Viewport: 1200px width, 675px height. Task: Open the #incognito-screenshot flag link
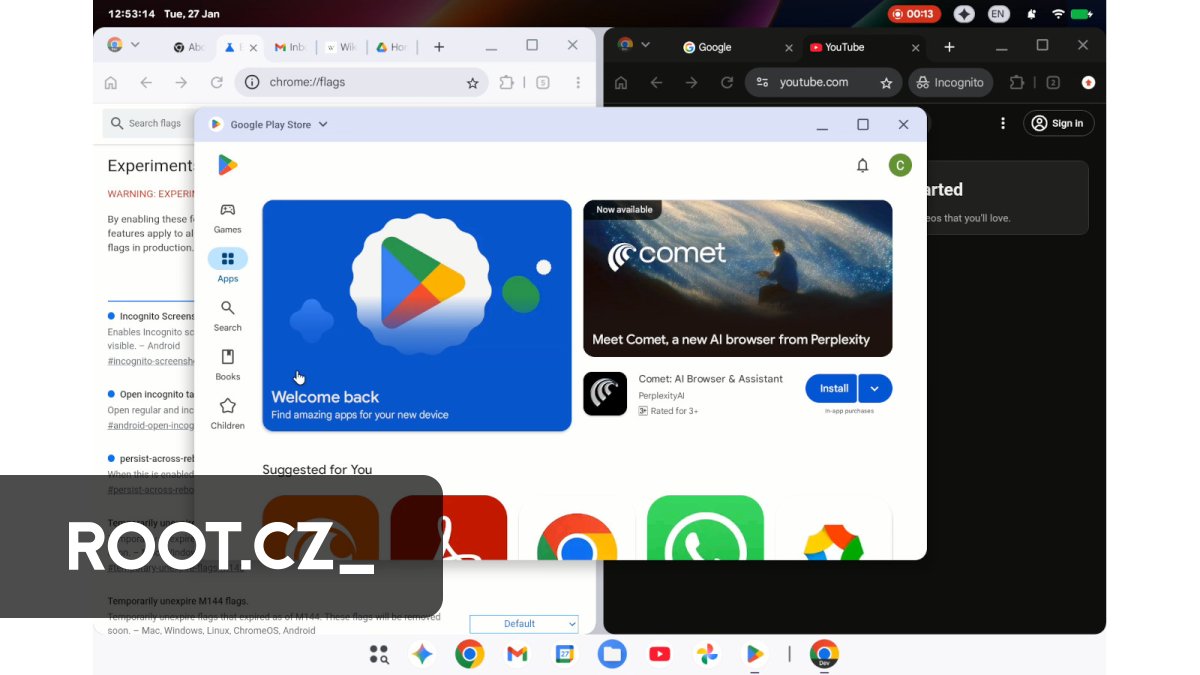[x=151, y=360]
